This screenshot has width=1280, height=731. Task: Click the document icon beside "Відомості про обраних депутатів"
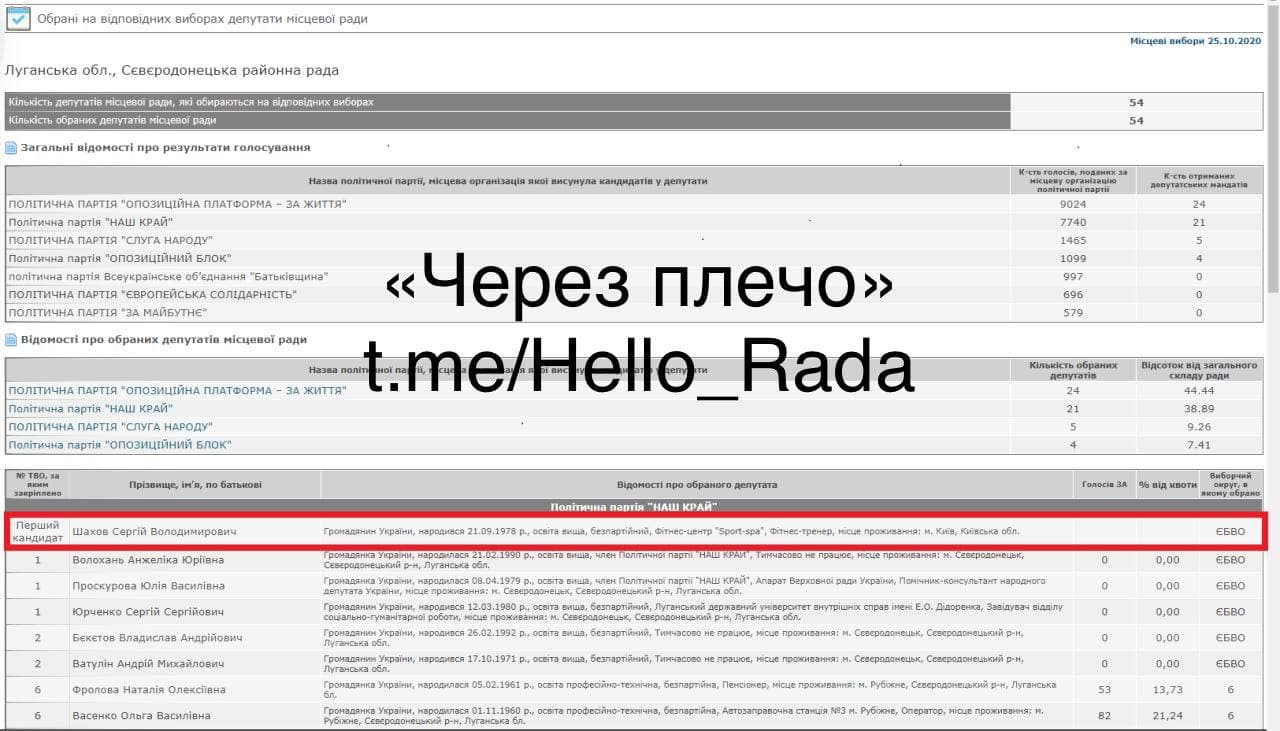pos(11,340)
